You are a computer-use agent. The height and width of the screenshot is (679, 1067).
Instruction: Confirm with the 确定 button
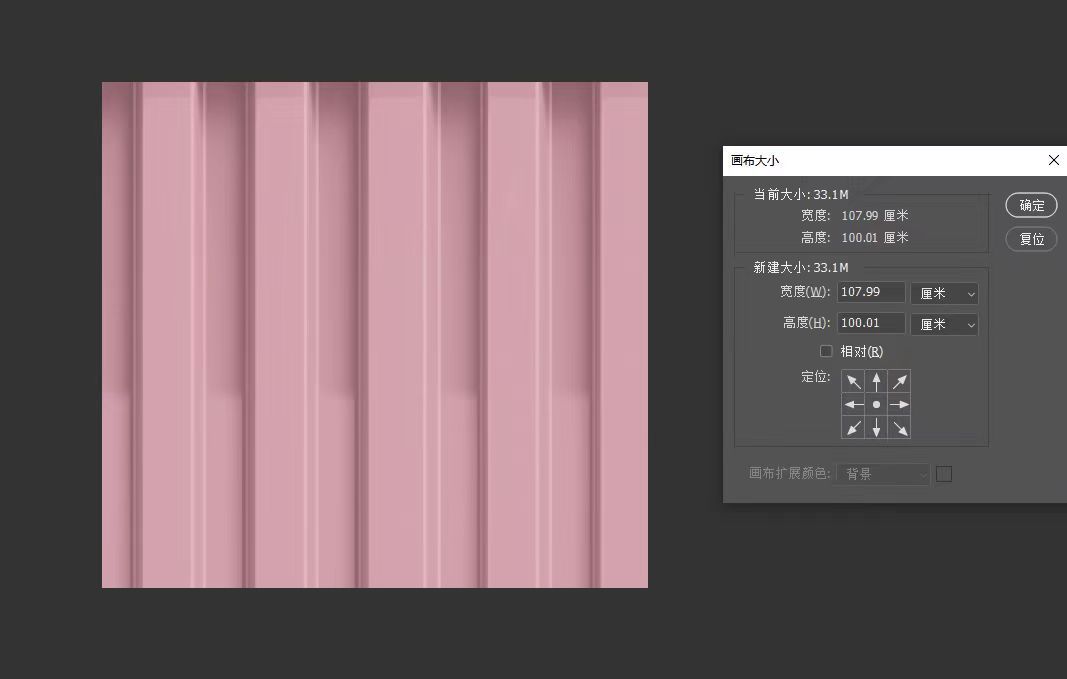click(x=1031, y=205)
